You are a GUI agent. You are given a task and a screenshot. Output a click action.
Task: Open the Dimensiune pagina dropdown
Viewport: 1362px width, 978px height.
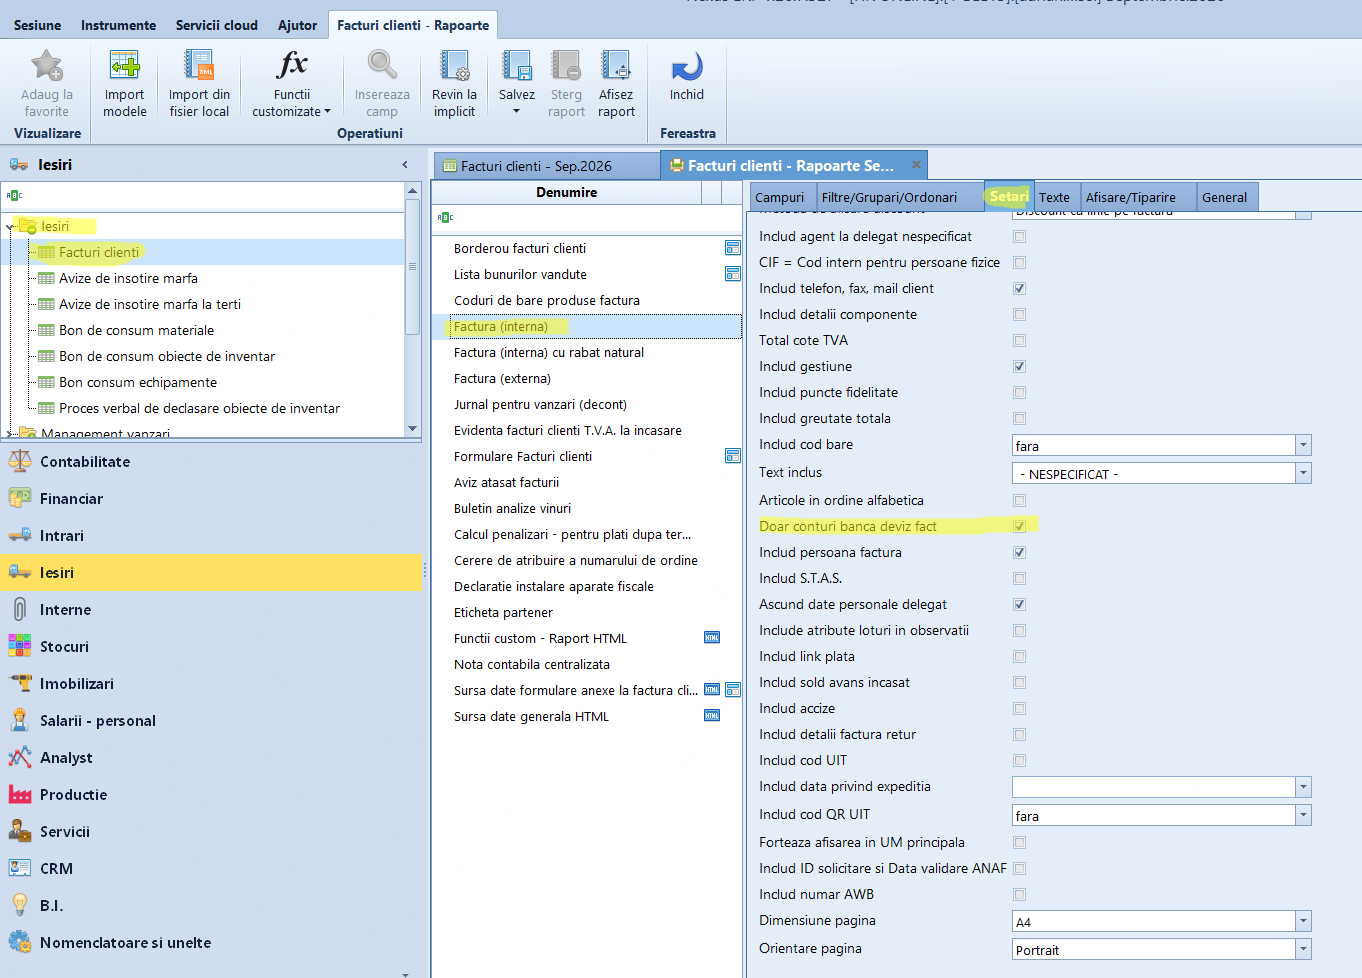tap(1303, 922)
